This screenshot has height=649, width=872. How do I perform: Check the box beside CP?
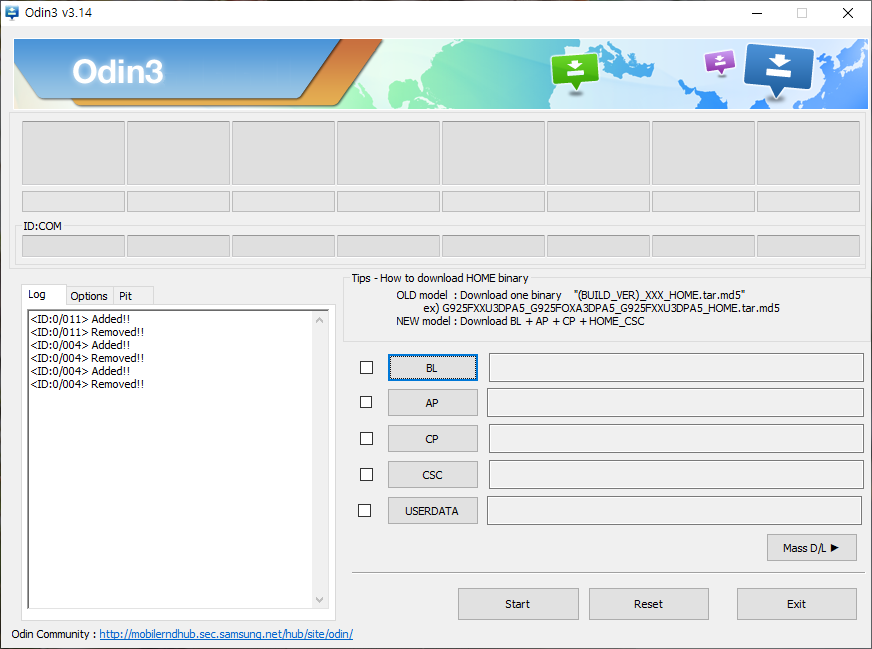click(366, 439)
